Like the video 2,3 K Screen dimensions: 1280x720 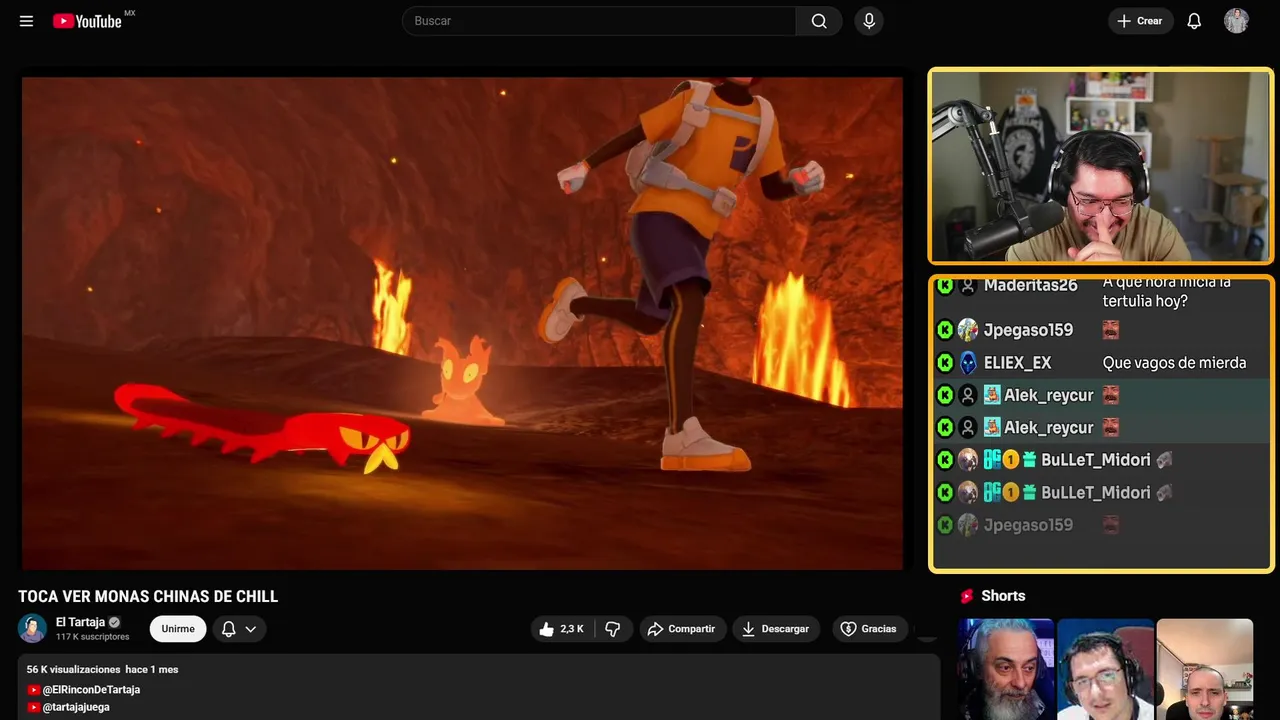click(561, 629)
